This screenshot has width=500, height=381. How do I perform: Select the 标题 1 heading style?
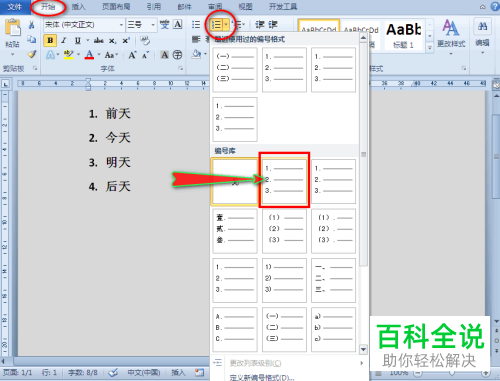tap(404, 35)
